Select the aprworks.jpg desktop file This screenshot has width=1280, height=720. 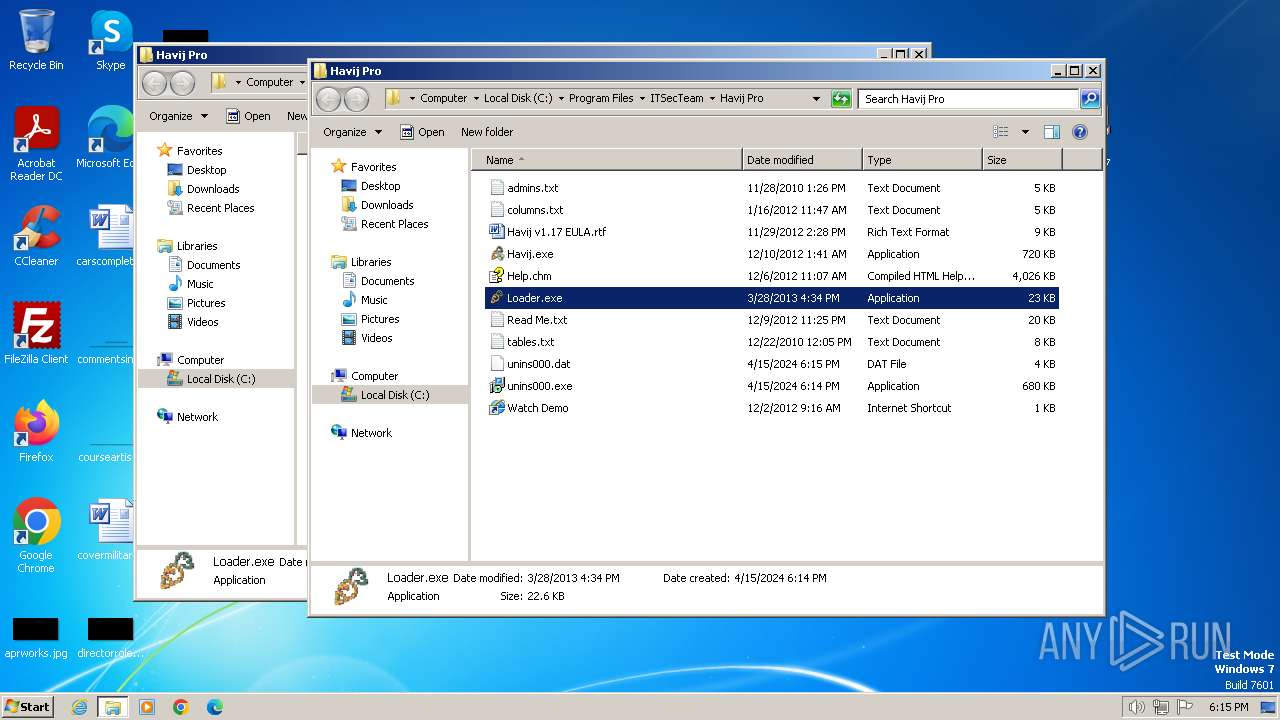[36, 638]
